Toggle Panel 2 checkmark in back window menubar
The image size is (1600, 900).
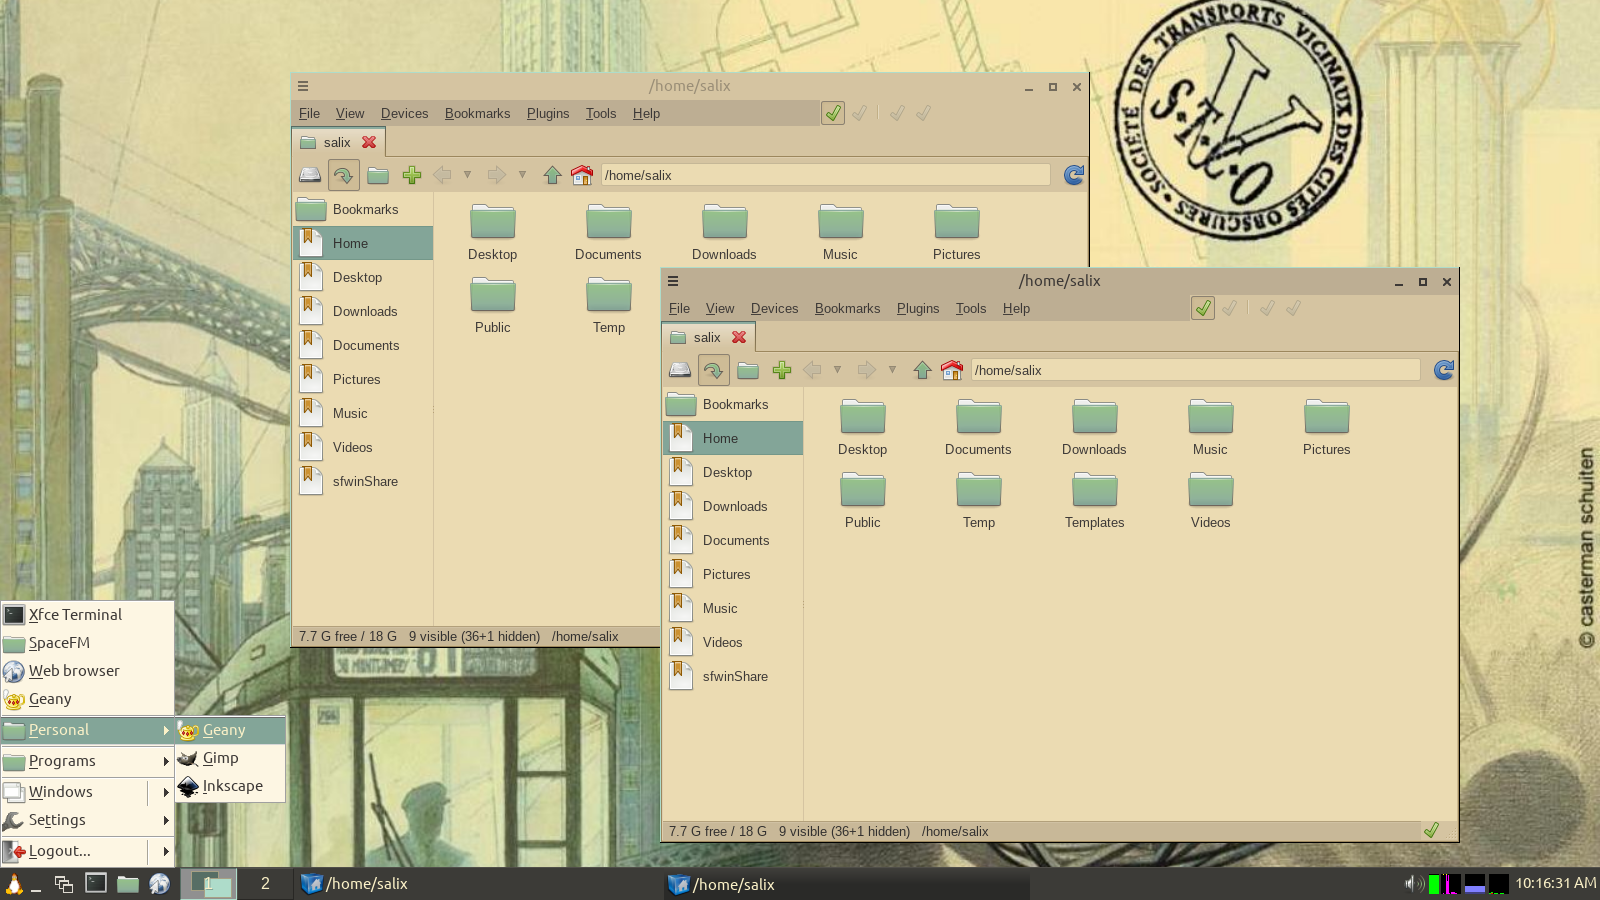coord(860,113)
